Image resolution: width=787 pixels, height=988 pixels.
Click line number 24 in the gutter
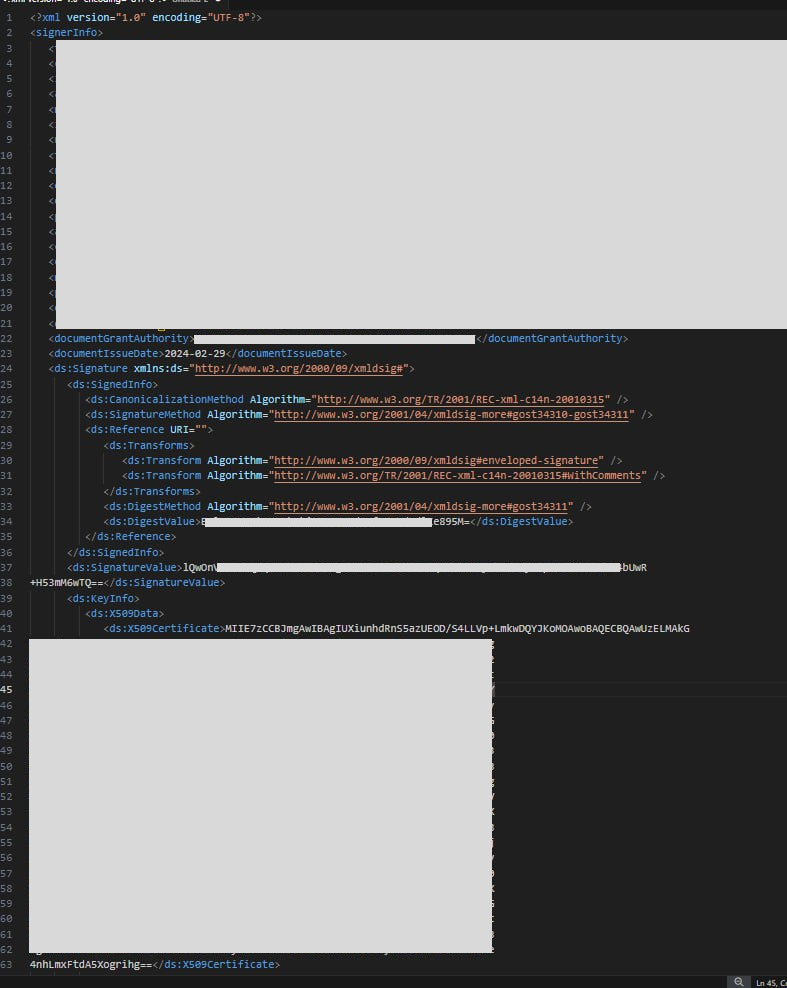pos(7,369)
